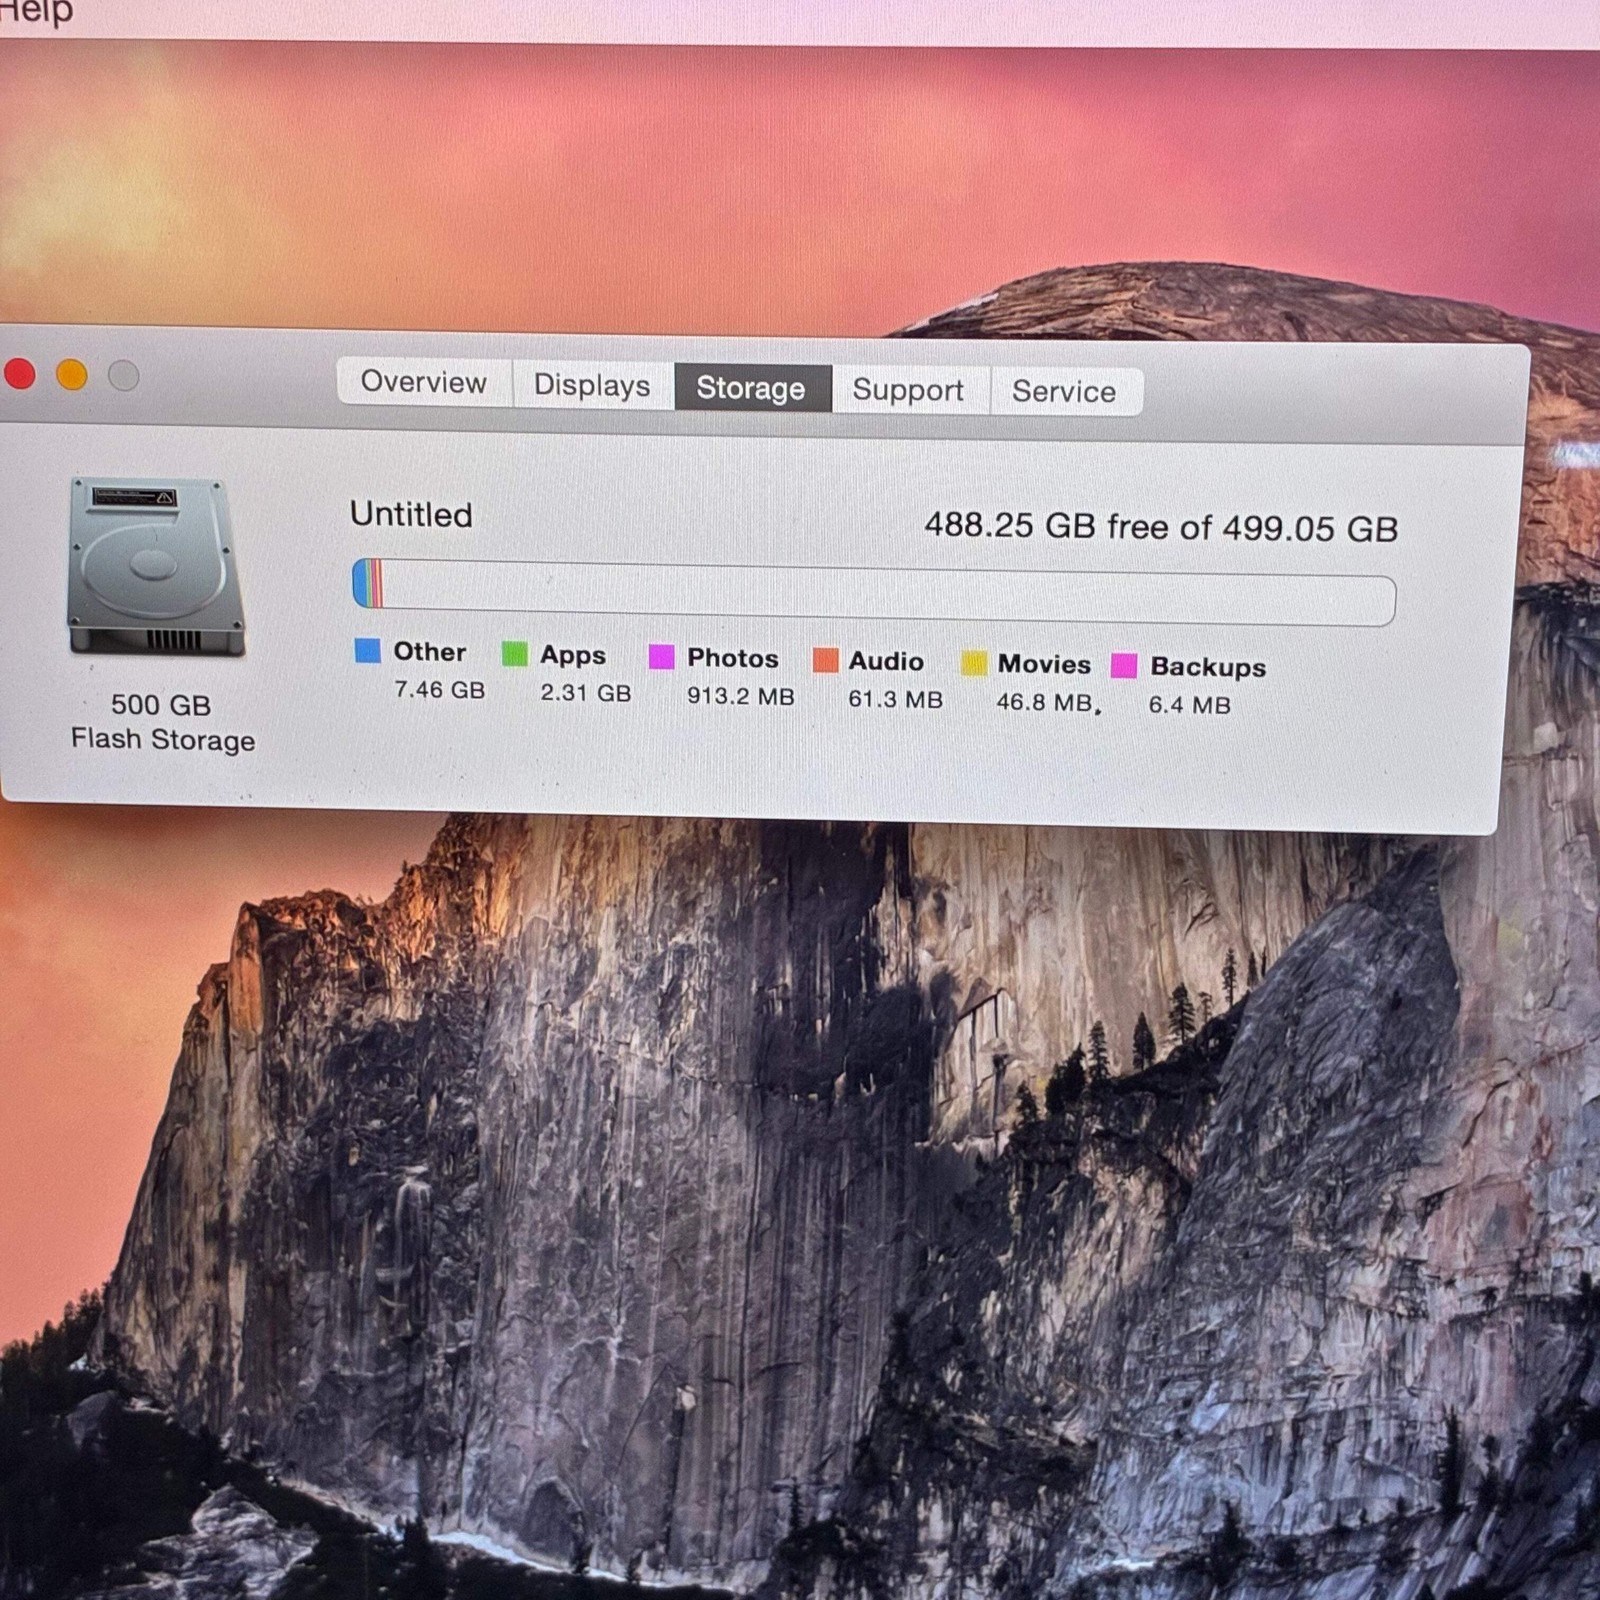Click the yellow Movies color swatch
The height and width of the screenshot is (1600, 1600).
[x=973, y=664]
